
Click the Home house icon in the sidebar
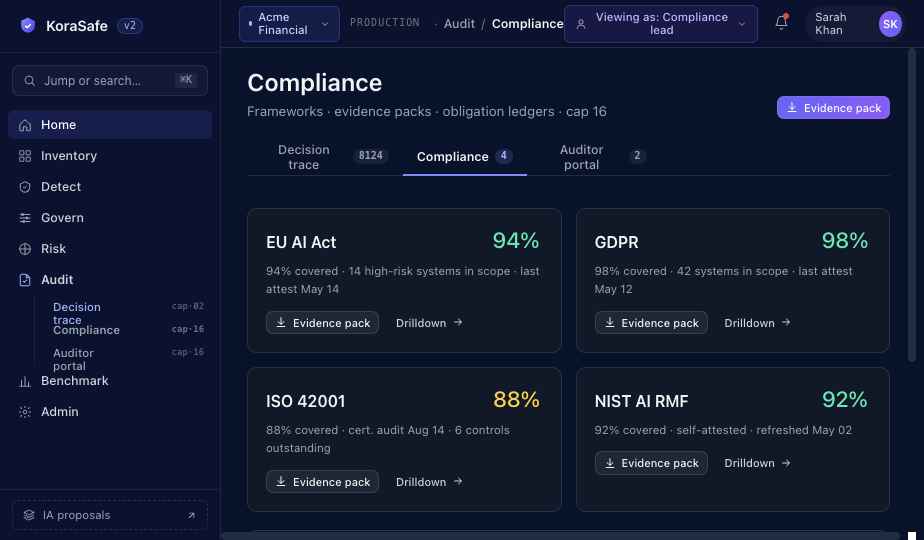click(x=25, y=125)
